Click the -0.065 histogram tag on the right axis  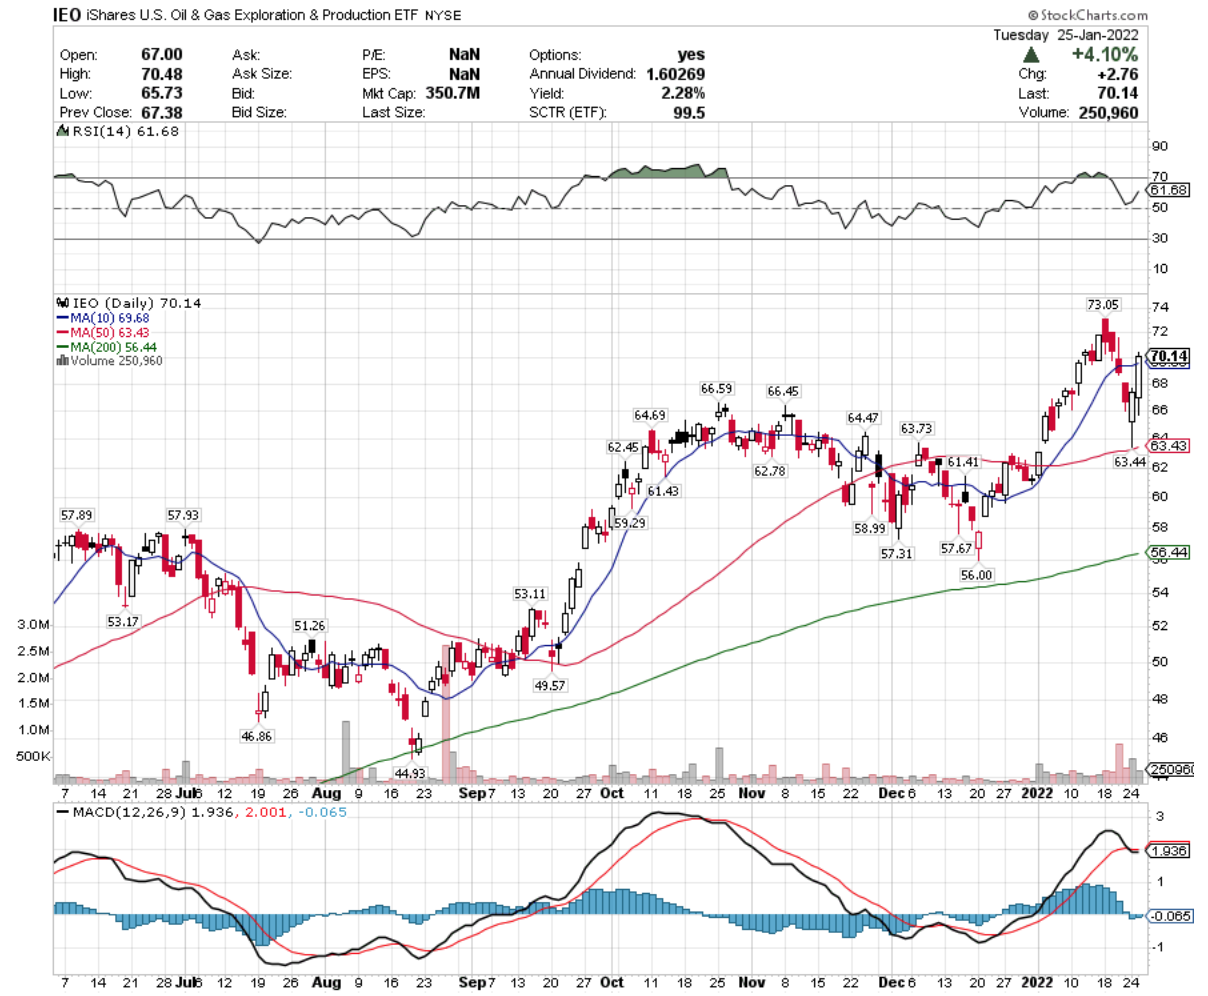point(1169,915)
